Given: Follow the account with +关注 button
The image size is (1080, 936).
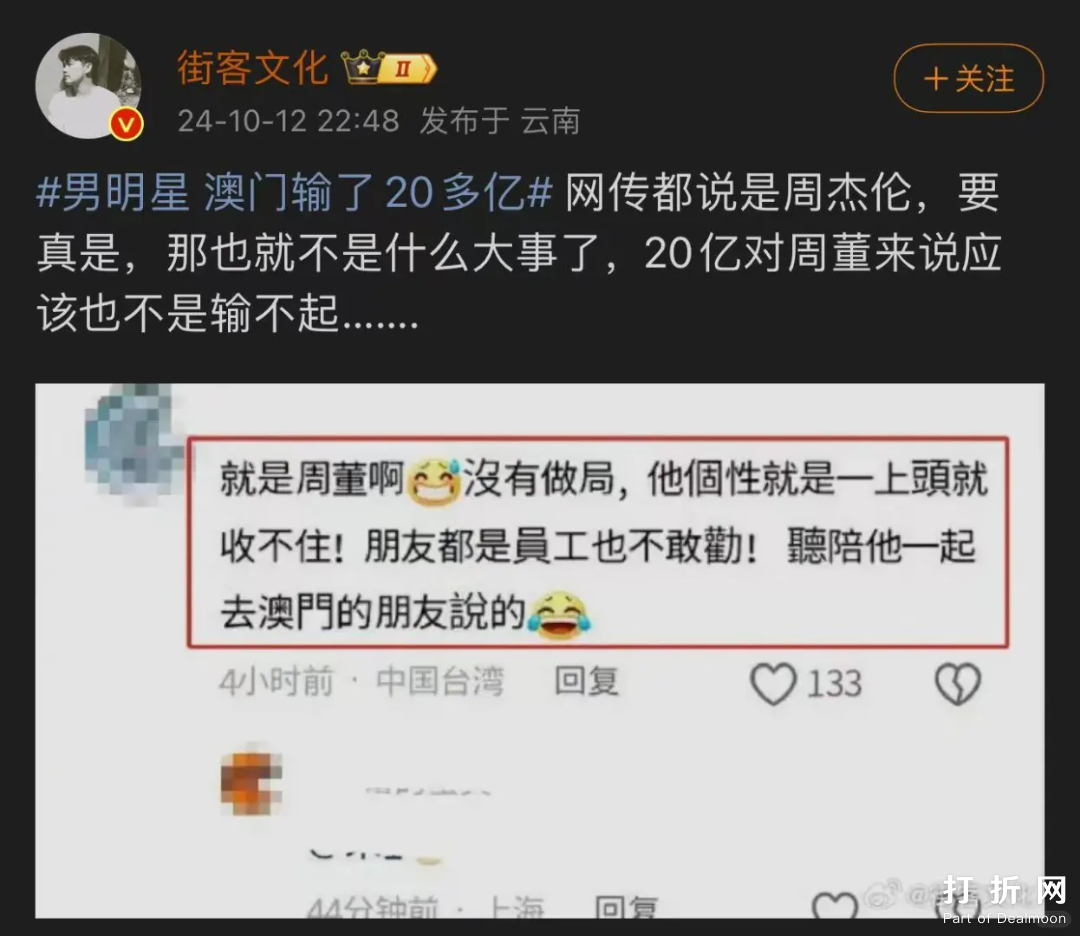Looking at the screenshot, I should tap(968, 79).
